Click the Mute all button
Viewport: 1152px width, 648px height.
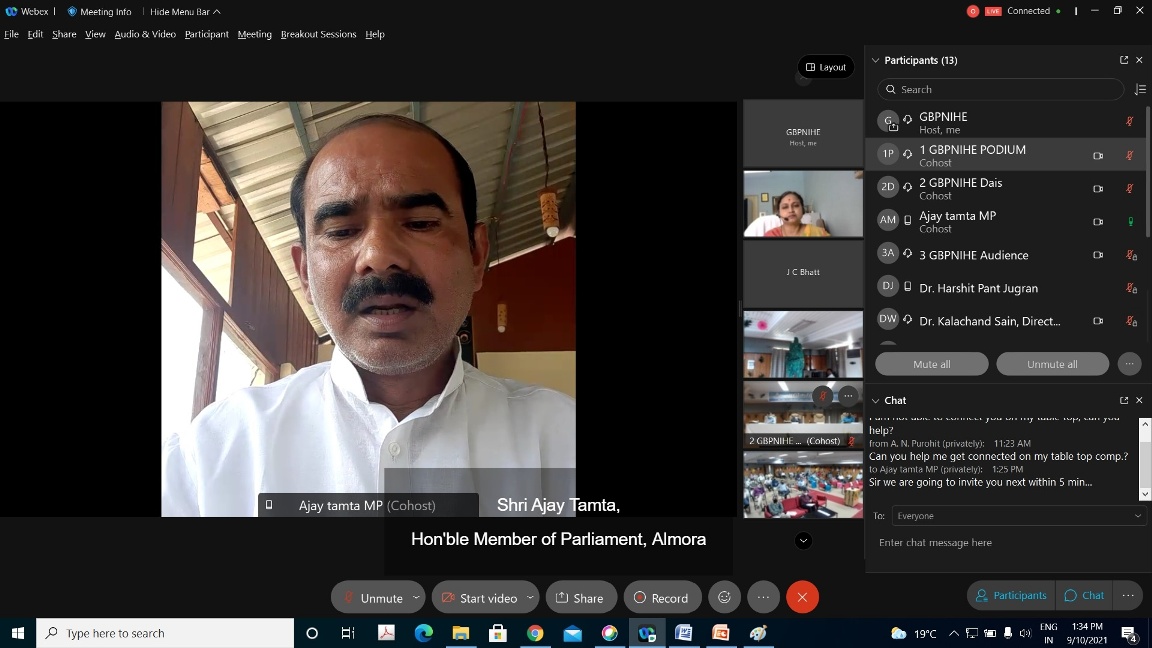(x=931, y=364)
